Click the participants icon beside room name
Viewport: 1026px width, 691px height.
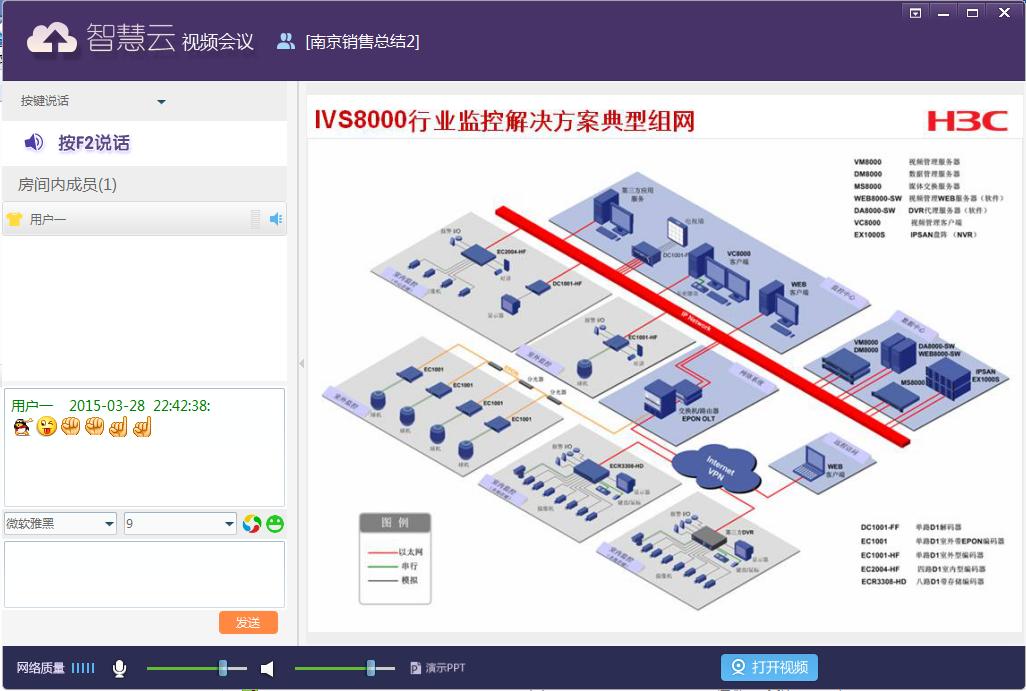click(286, 41)
